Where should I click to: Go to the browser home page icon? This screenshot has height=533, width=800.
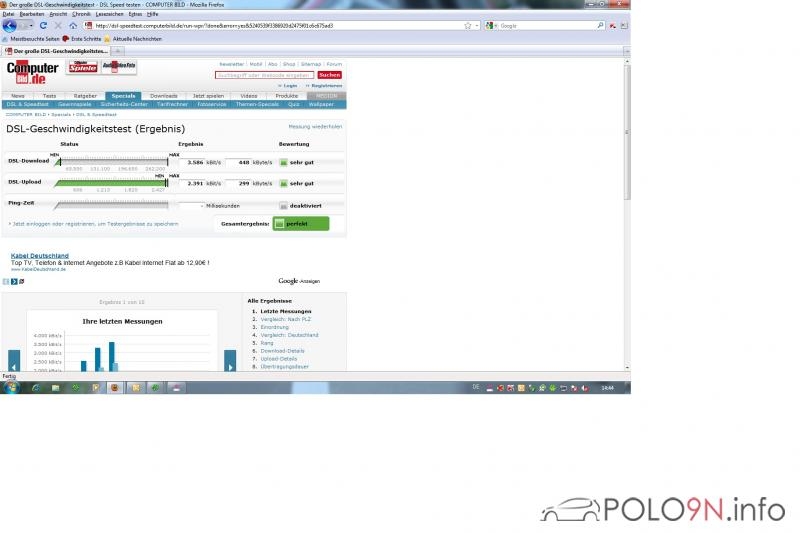point(71,25)
